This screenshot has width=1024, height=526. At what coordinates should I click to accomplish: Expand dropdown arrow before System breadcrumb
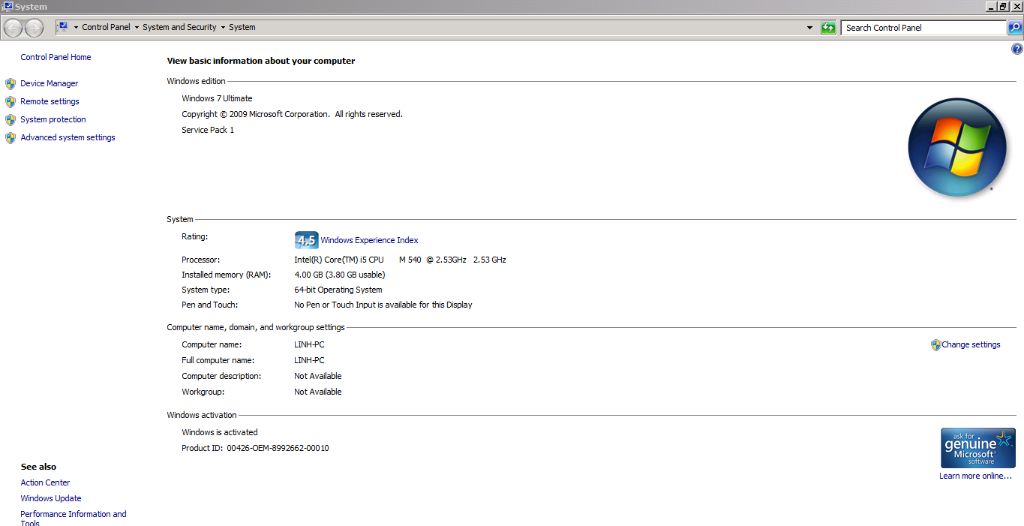223,27
